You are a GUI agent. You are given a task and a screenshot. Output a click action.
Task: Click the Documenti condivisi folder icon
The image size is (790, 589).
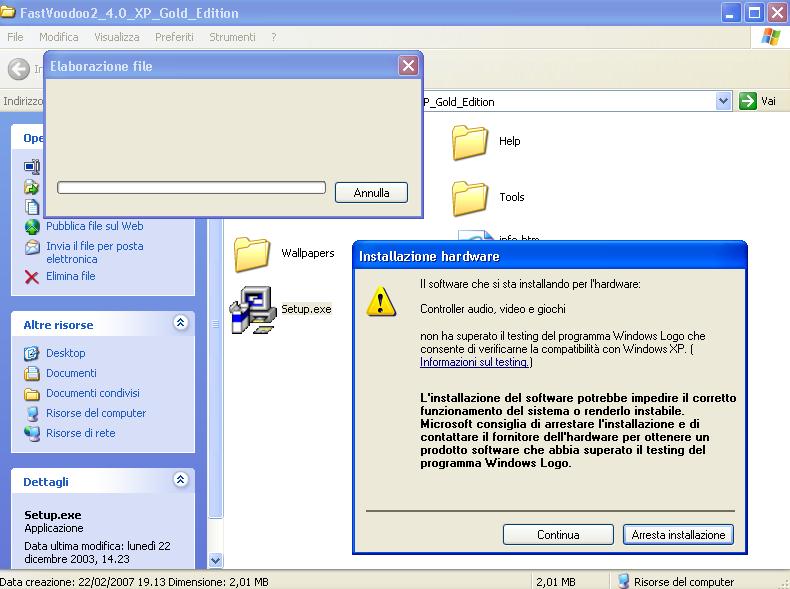(x=32, y=394)
